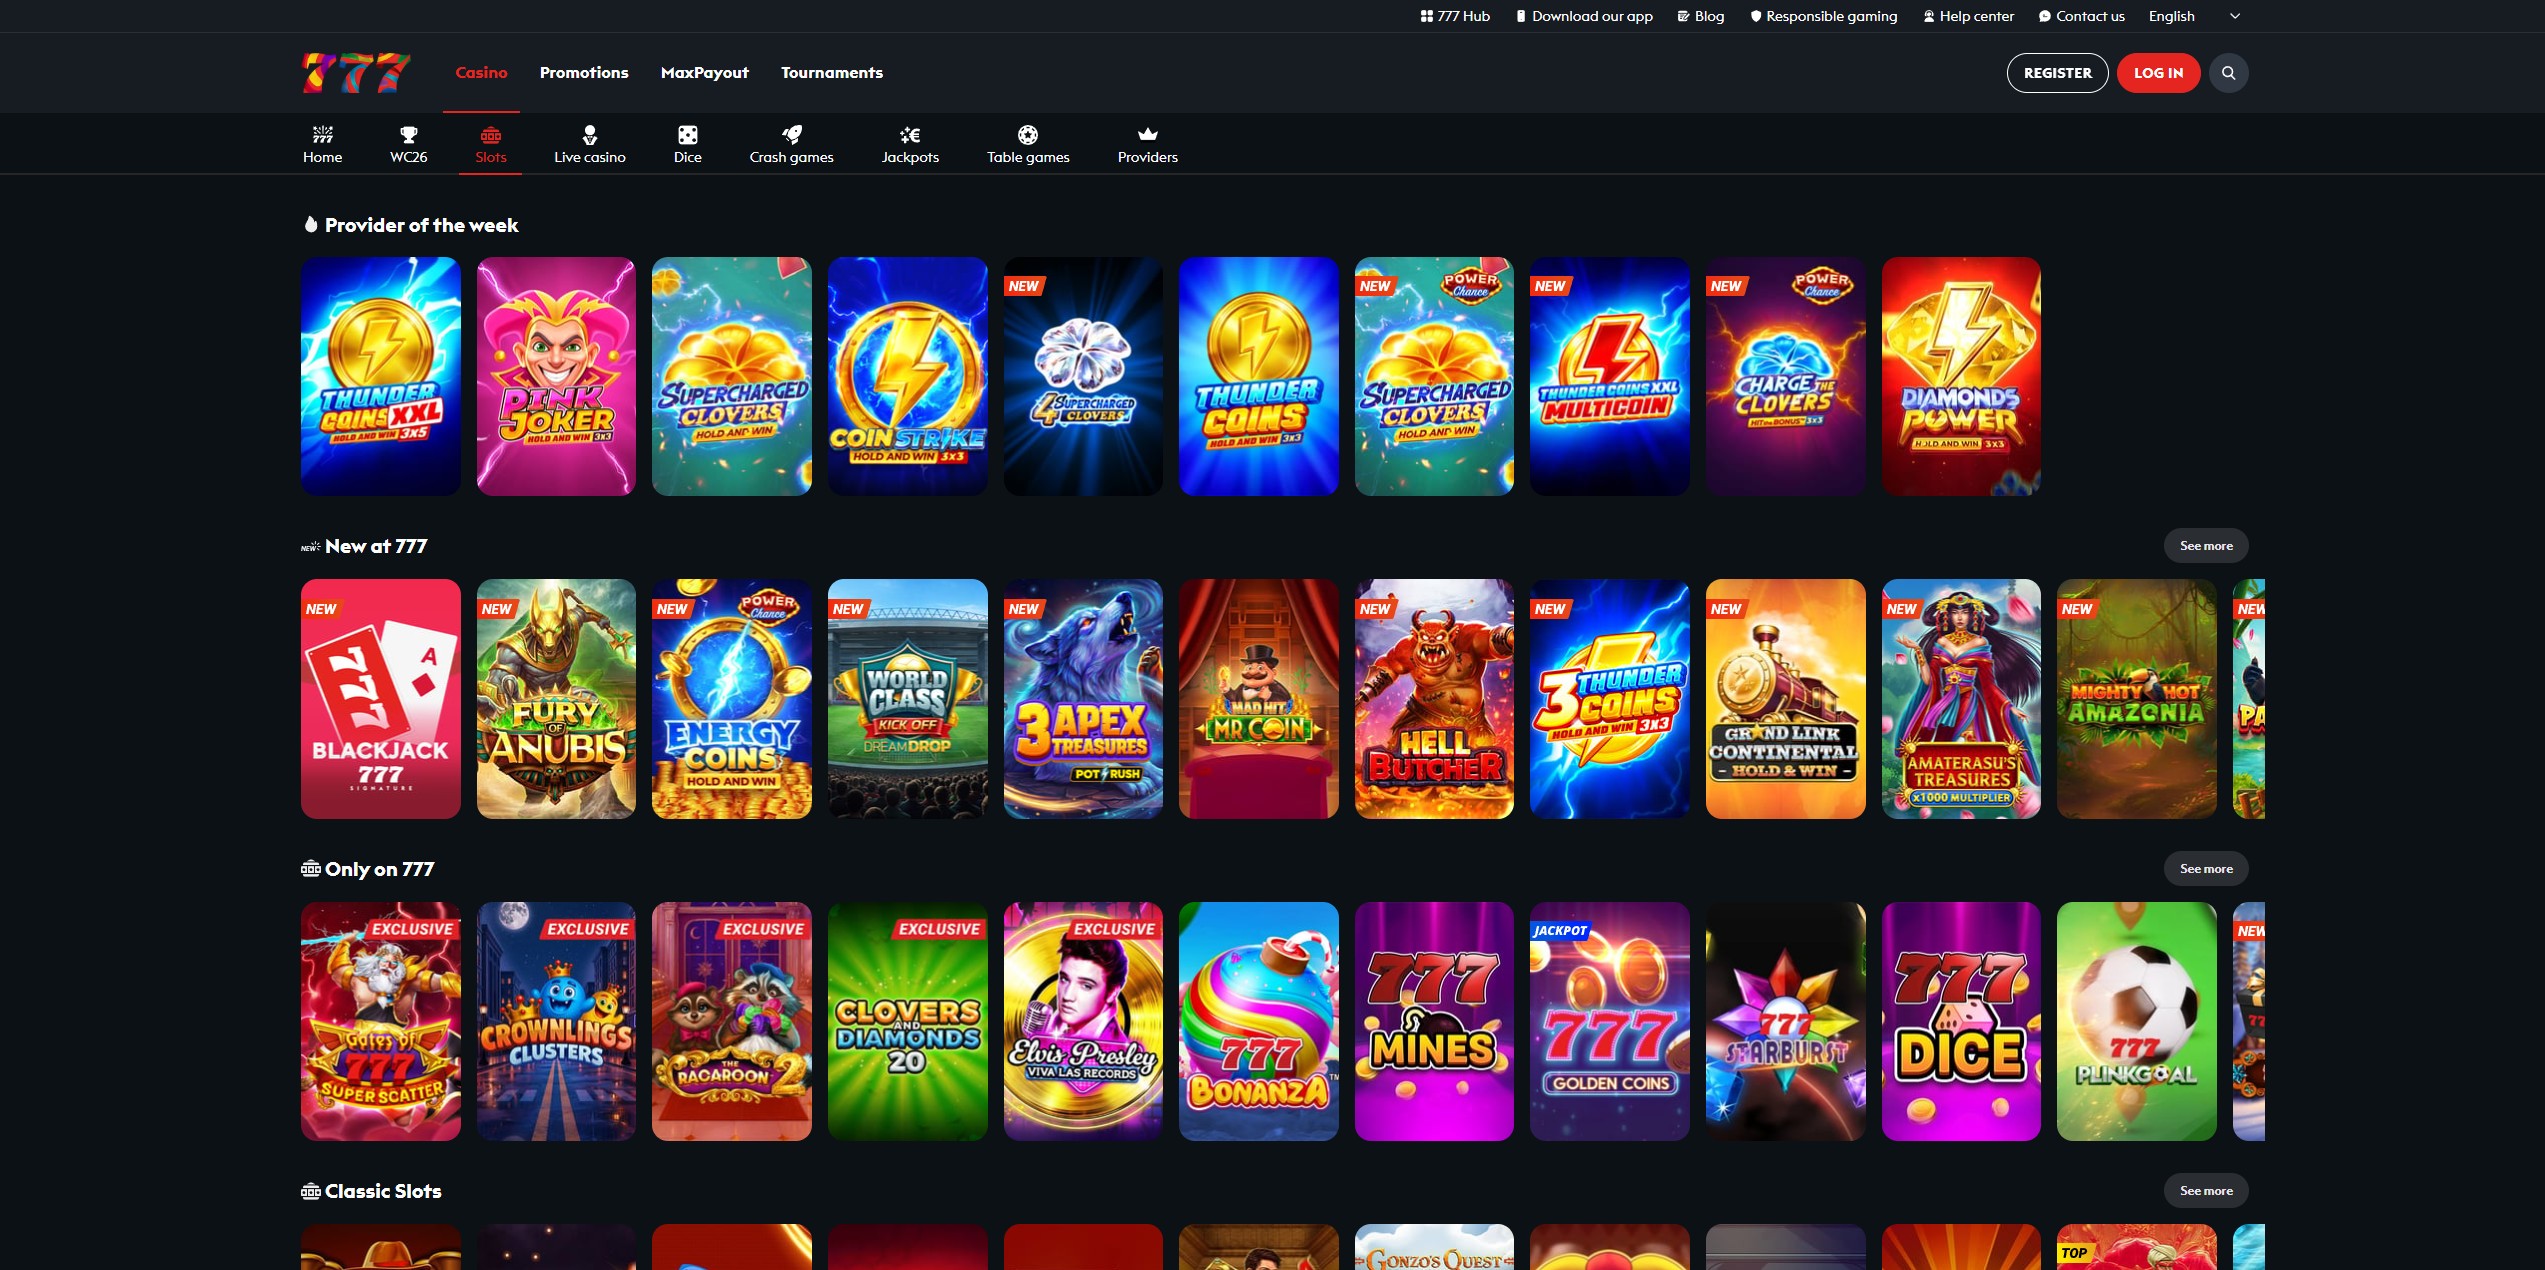This screenshot has height=1270, width=2545.
Task: Click See more for Classic Slots
Action: (2206, 1191)
